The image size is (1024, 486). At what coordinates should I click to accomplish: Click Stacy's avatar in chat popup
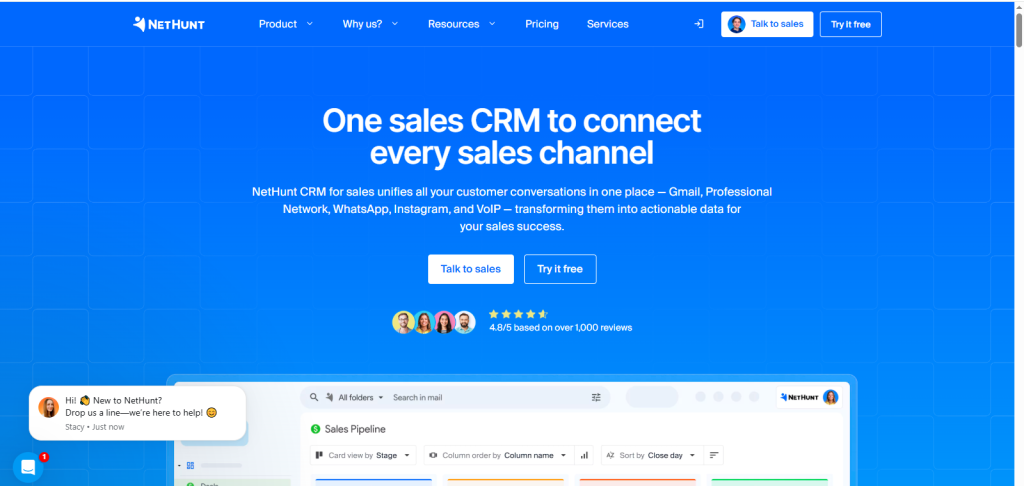pos(48,407)
